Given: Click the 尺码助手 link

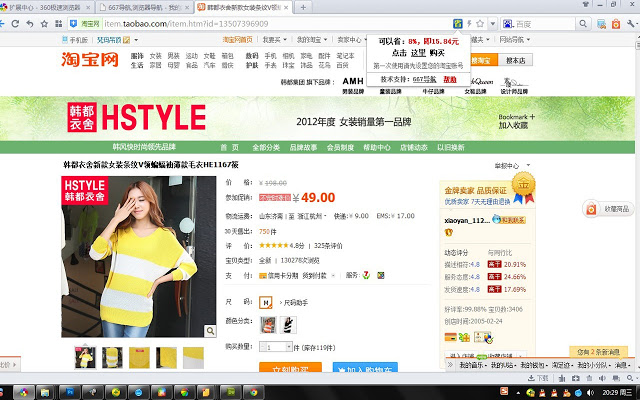Looking at the screenshot, I should (x=296, y=303).
